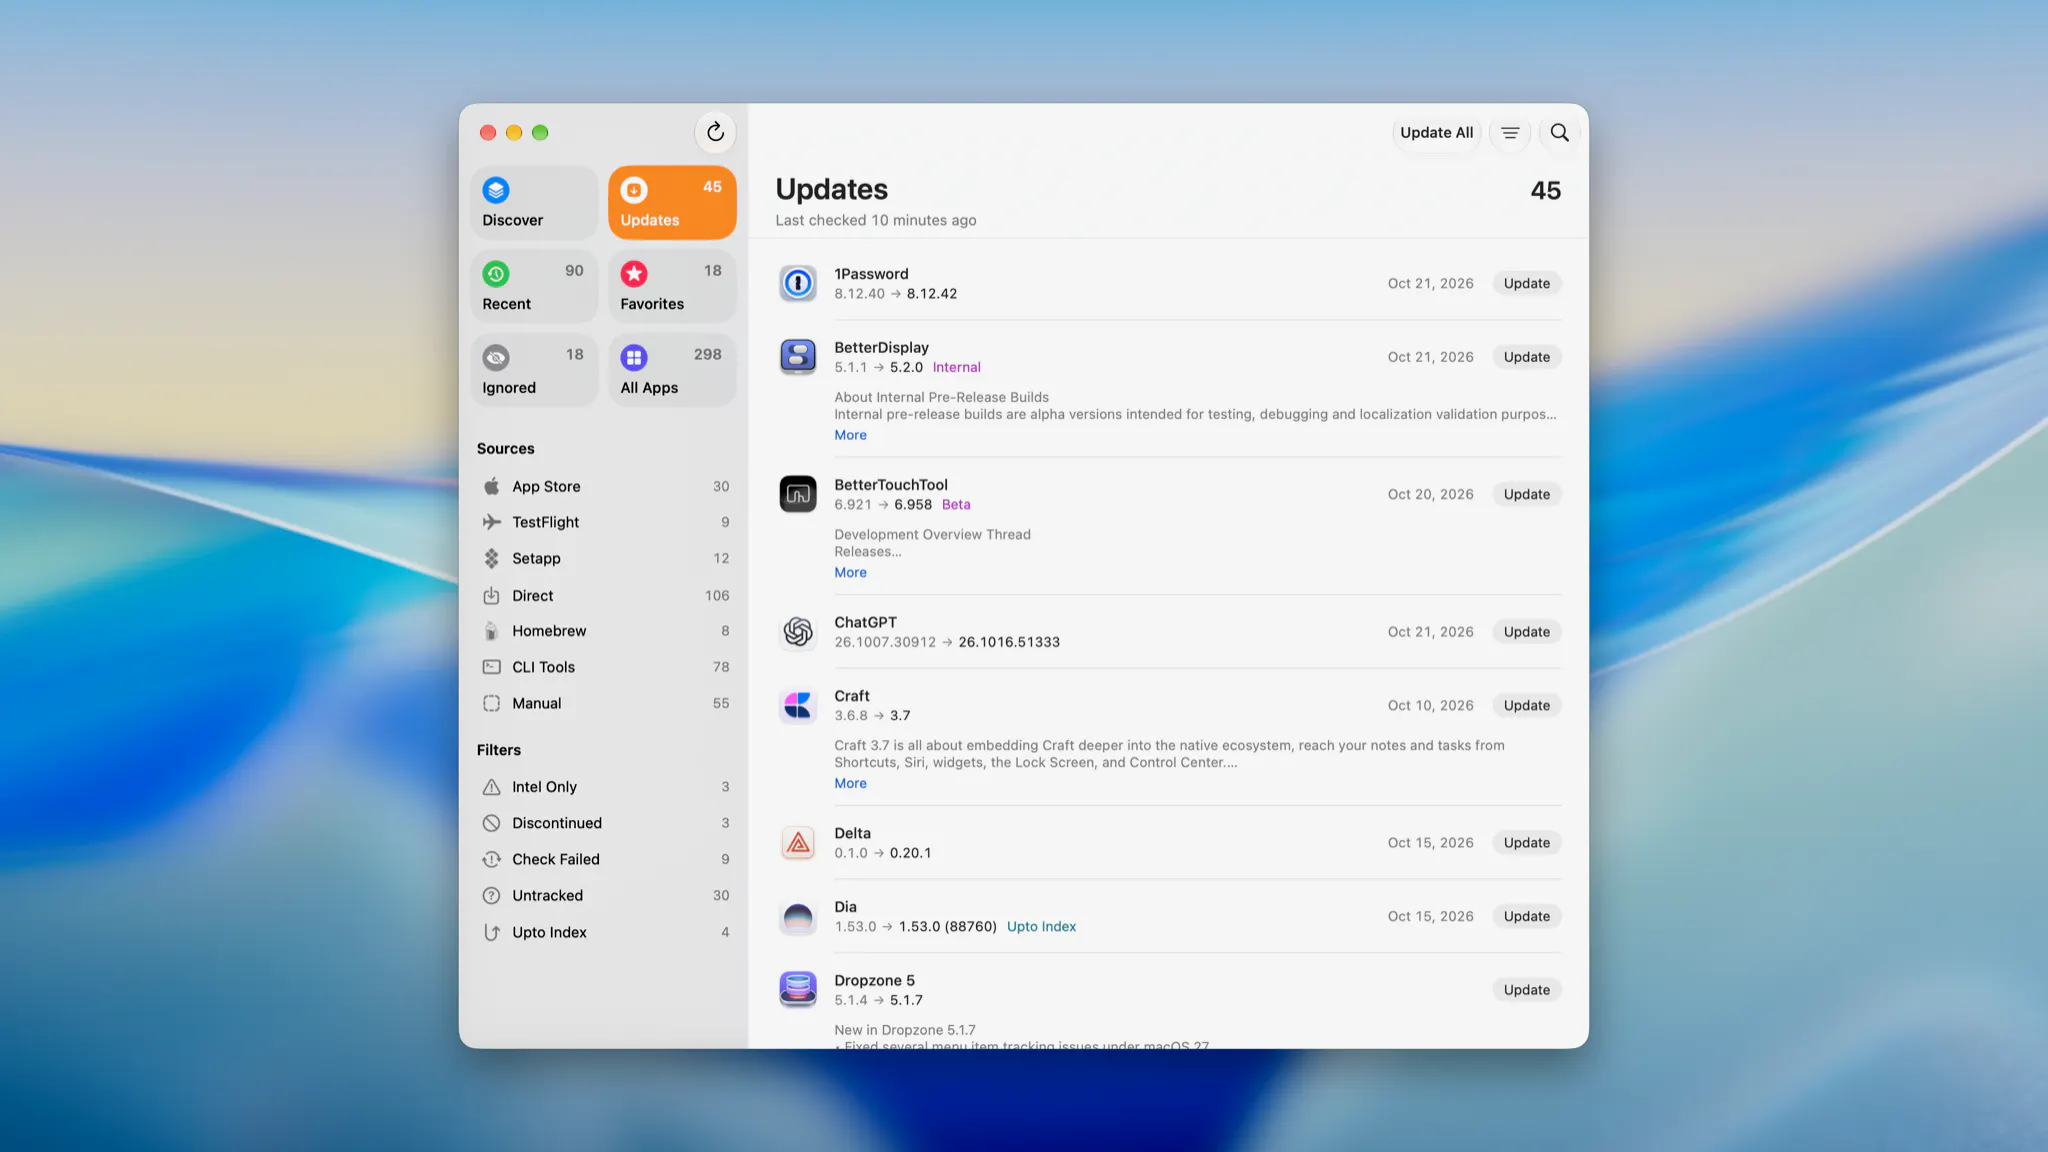Screen dimensions: 2048x1152
Task: Filter by Discontinued apps
Action: (604, 823)
